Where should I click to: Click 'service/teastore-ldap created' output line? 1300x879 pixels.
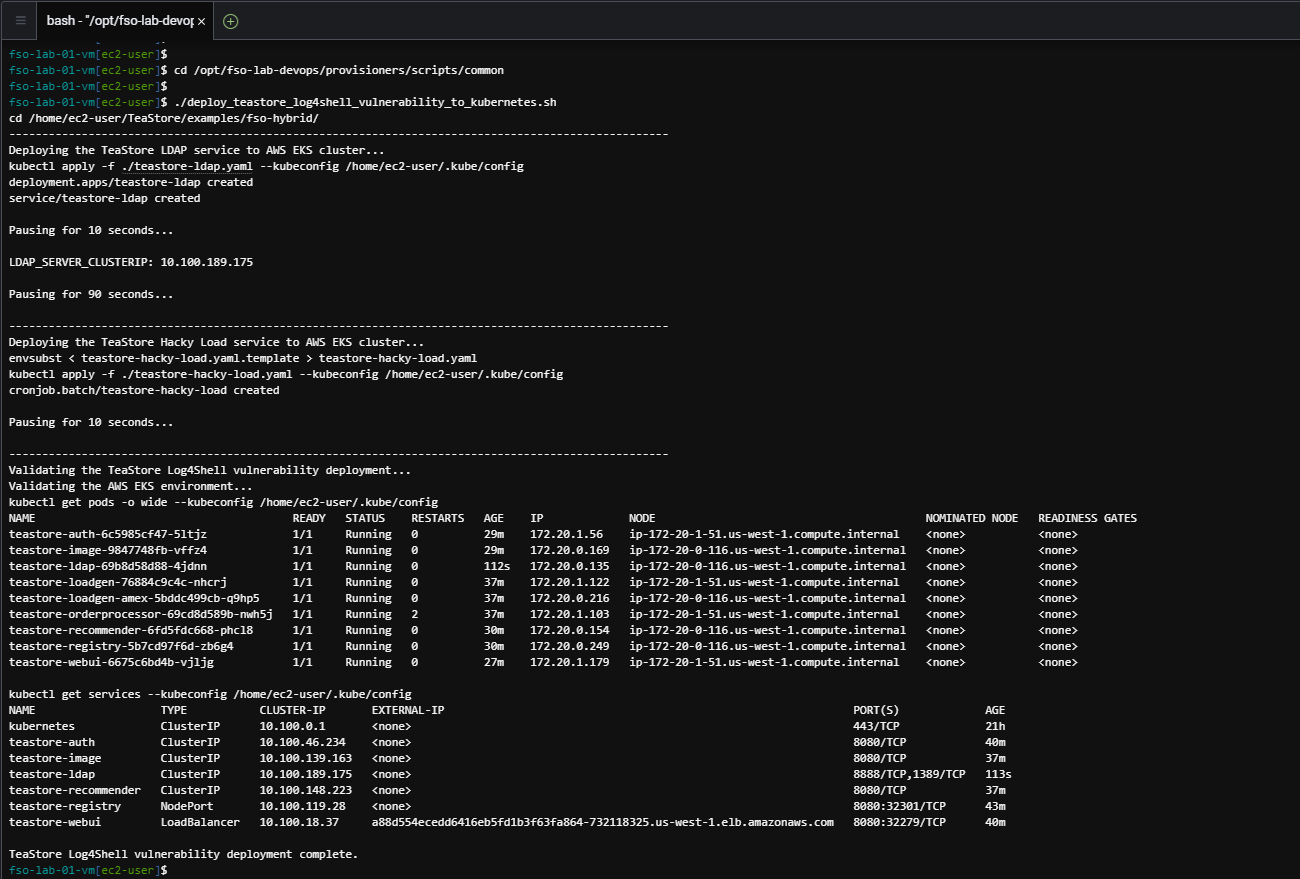click(104, 198)
